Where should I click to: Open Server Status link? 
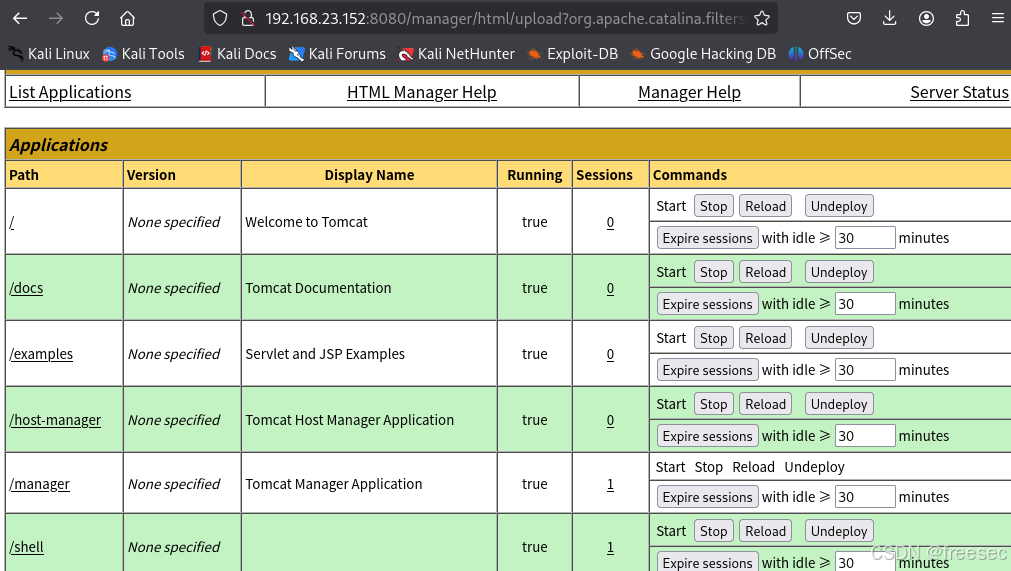(x=959, y=92)
